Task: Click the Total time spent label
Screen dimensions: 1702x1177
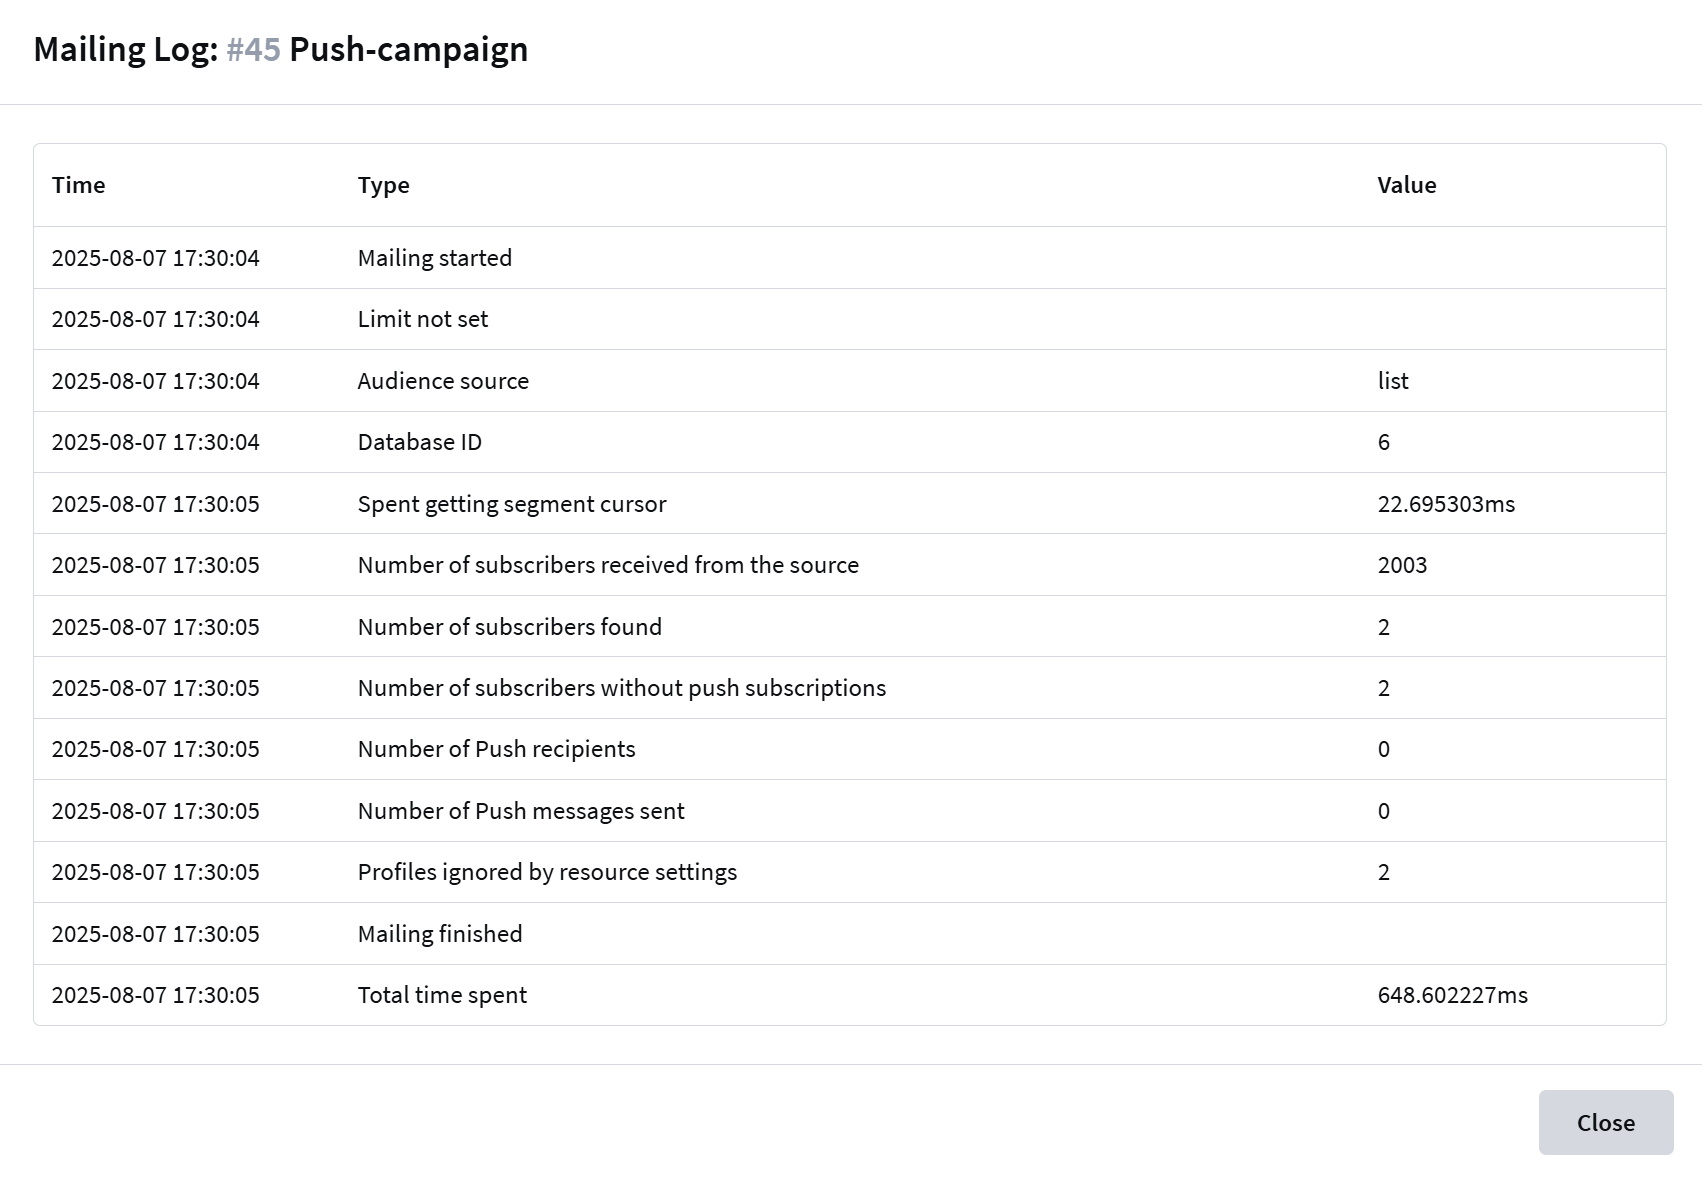Action: pos(441,995)
